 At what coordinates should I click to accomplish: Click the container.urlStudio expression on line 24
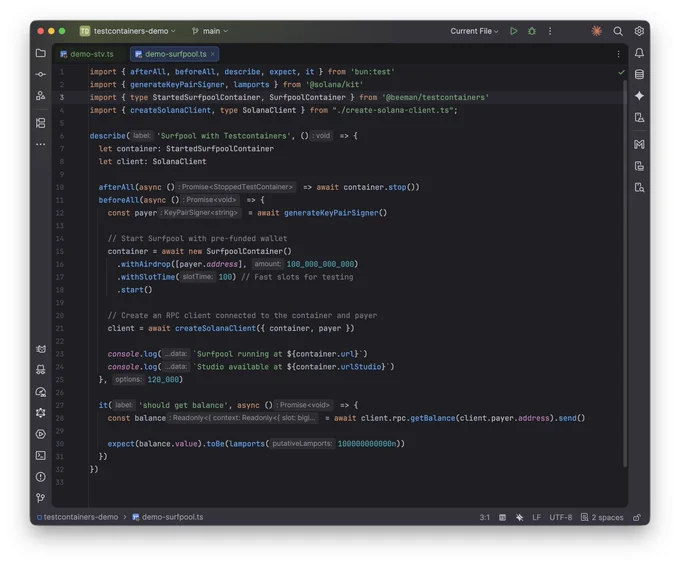click(x=340, y=367)
